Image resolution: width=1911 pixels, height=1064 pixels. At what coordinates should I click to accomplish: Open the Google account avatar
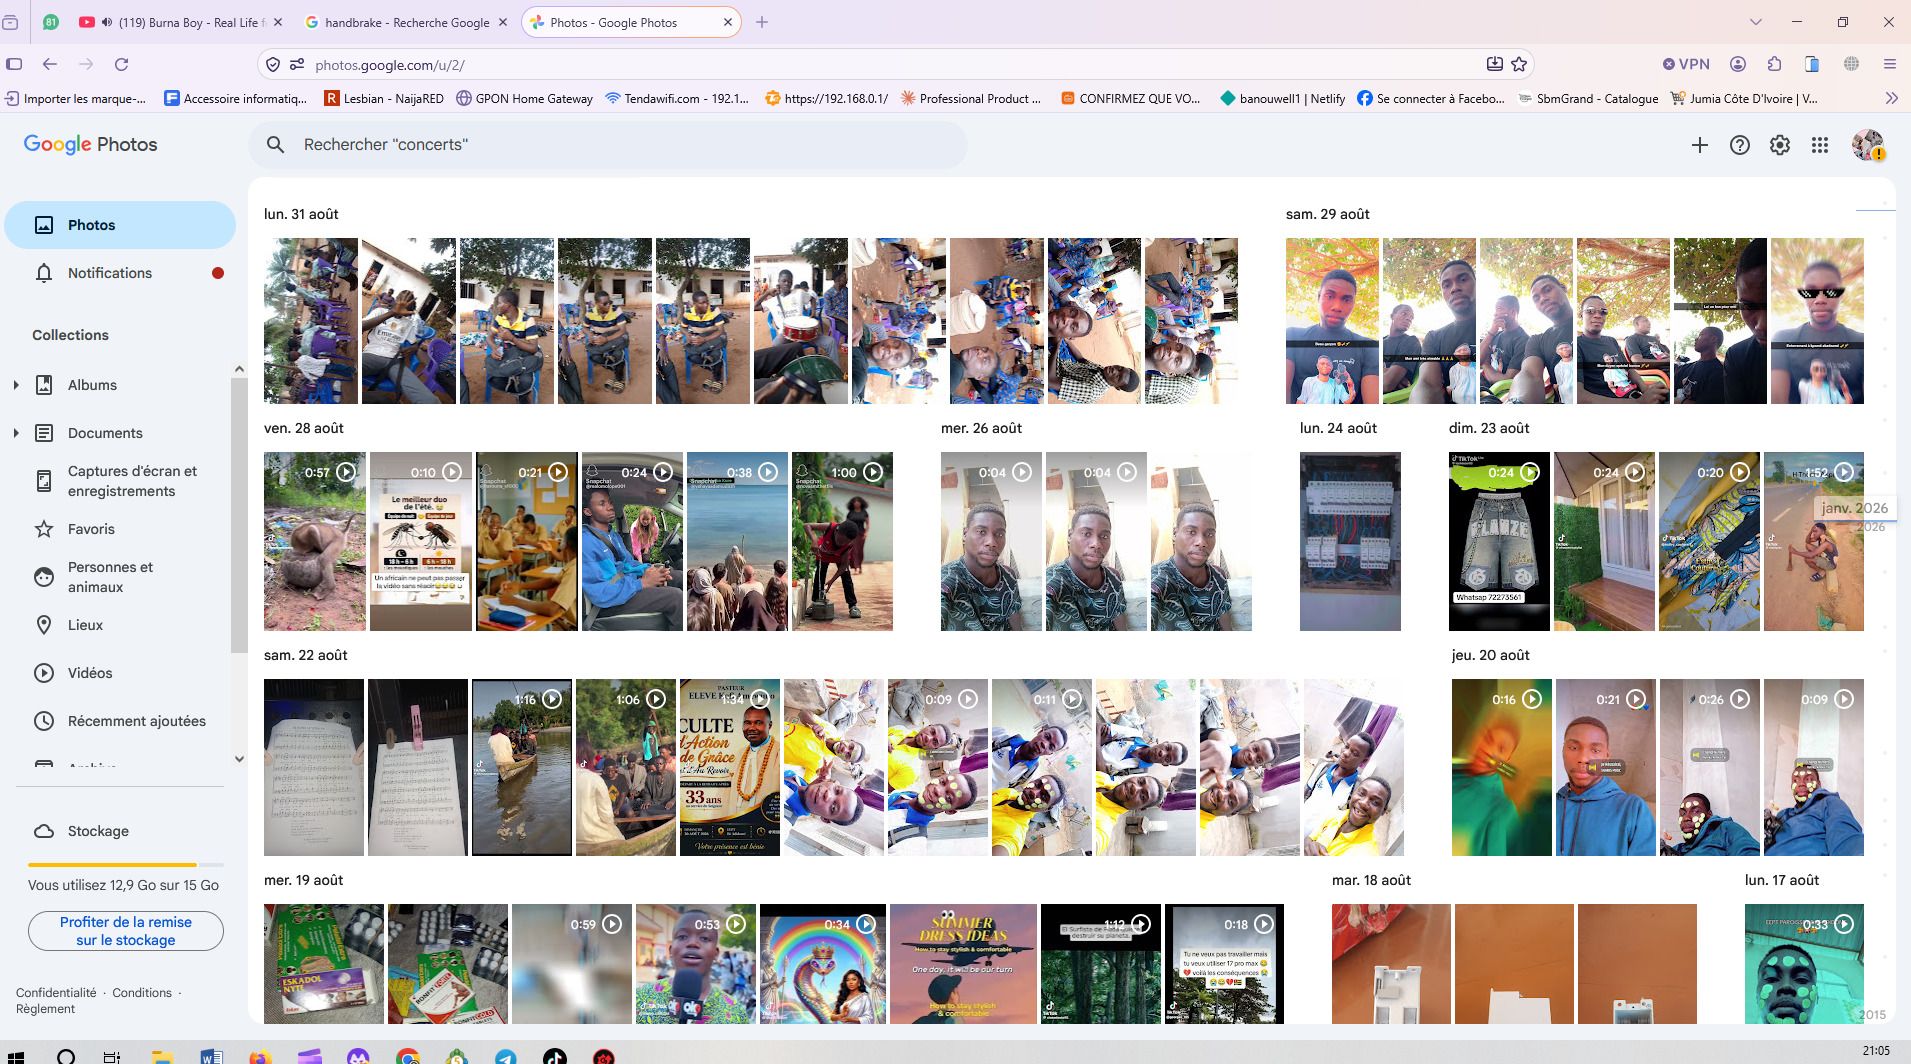point(1867,145)
